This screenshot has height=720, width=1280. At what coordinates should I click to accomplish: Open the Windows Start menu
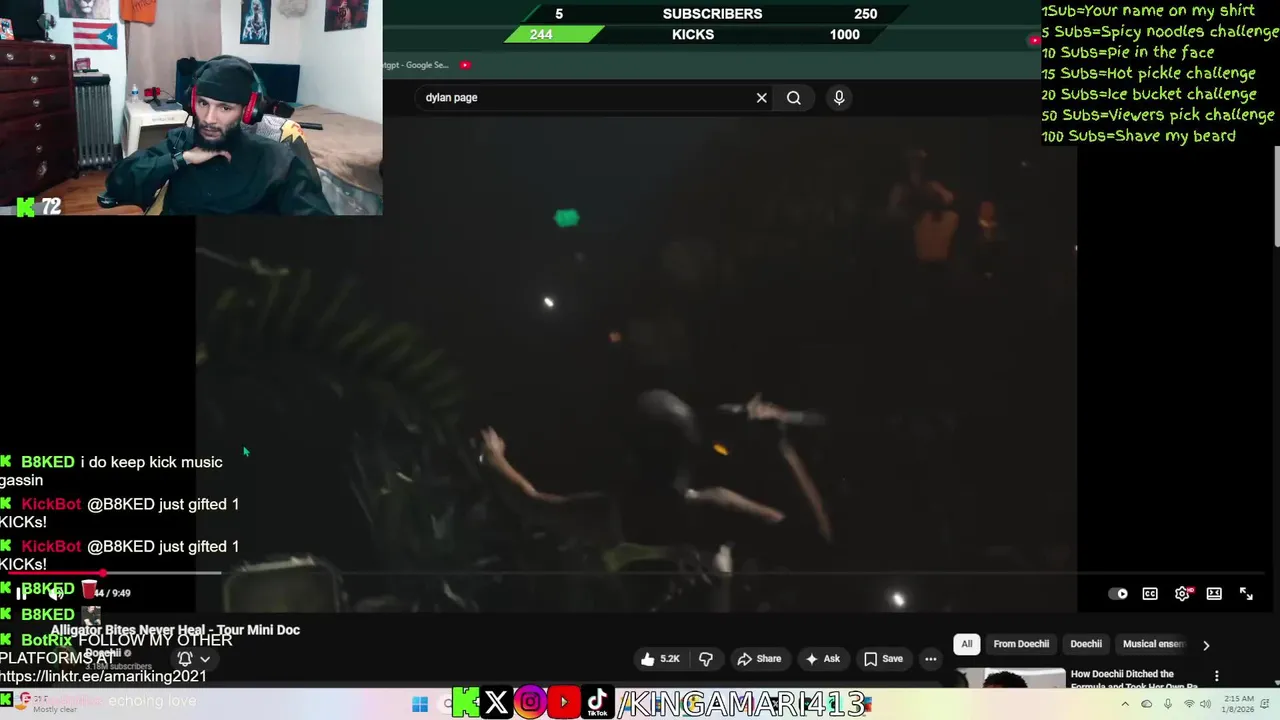tap(420, 704)
